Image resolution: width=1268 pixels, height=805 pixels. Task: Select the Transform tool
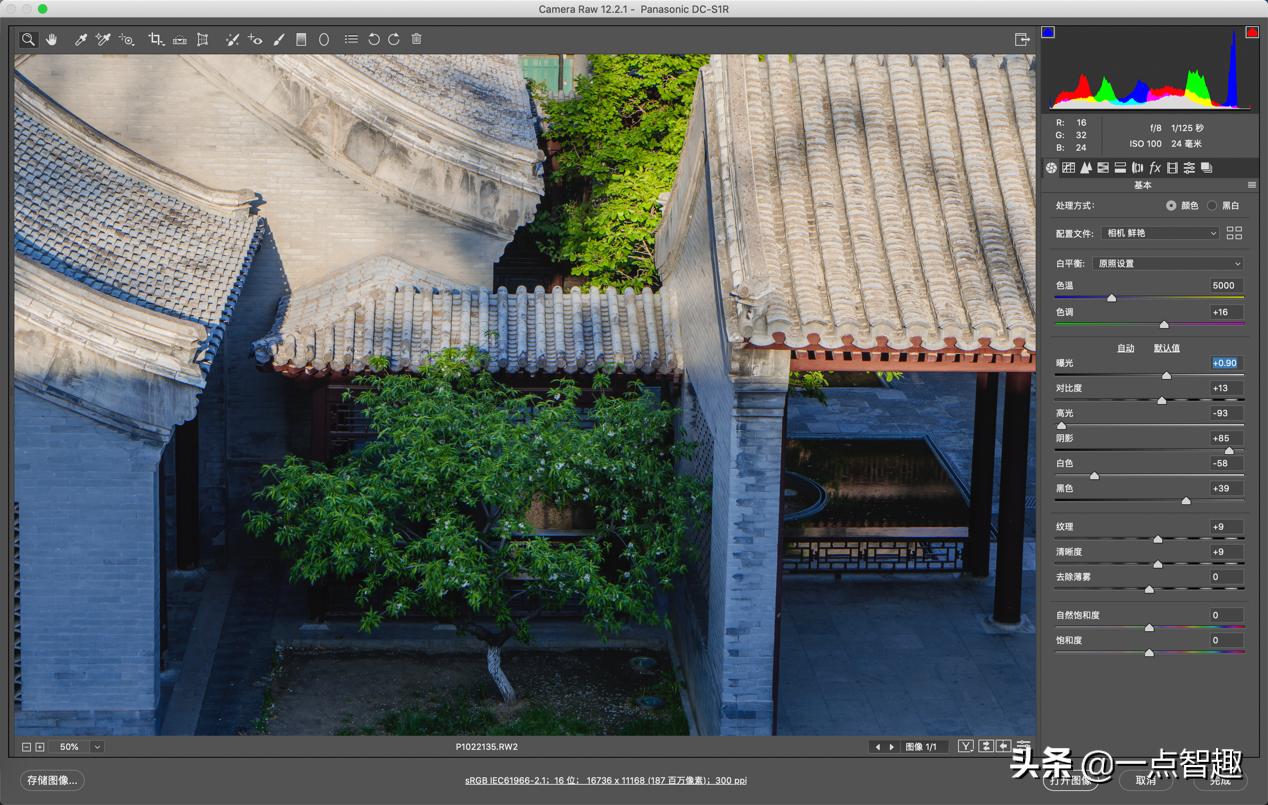[202, 39]
